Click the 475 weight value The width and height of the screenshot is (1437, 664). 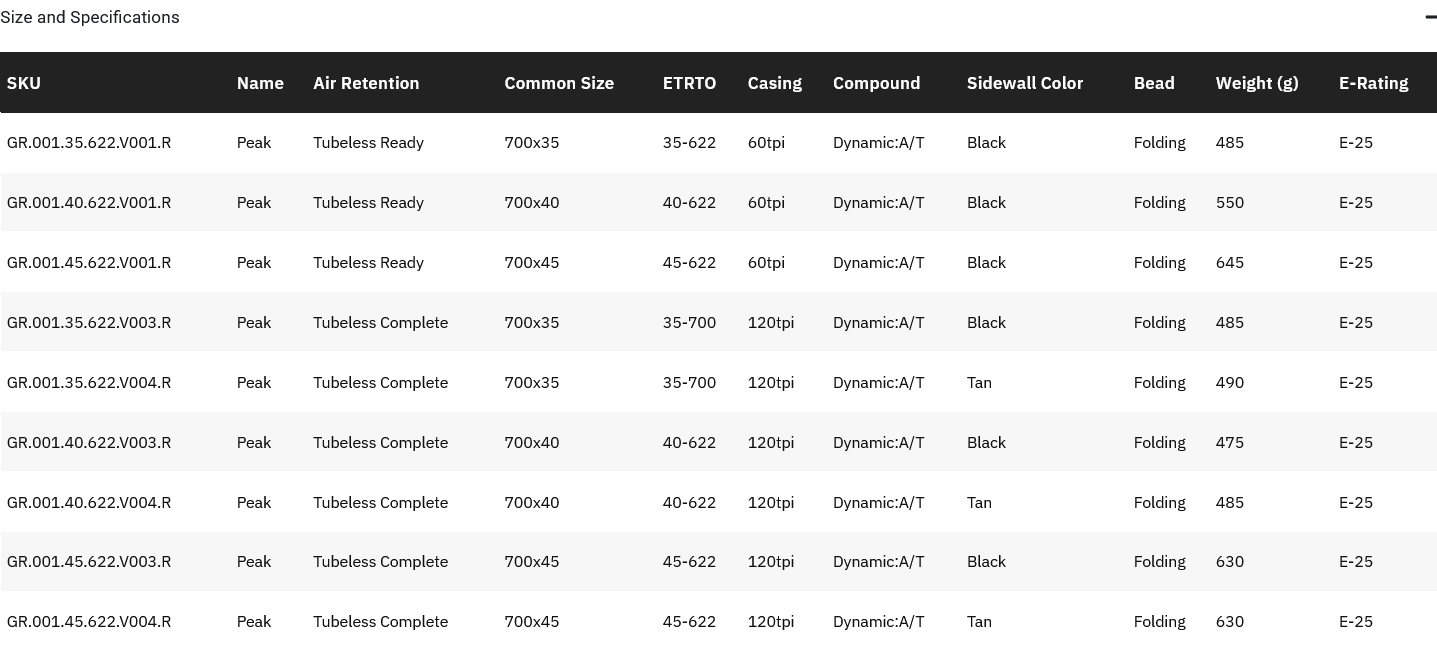pos(1229,442)
